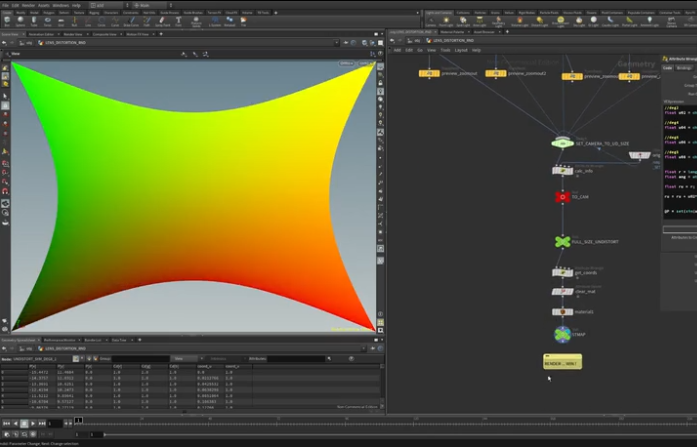Add a Portal Light from shelf

click(629, 21)
